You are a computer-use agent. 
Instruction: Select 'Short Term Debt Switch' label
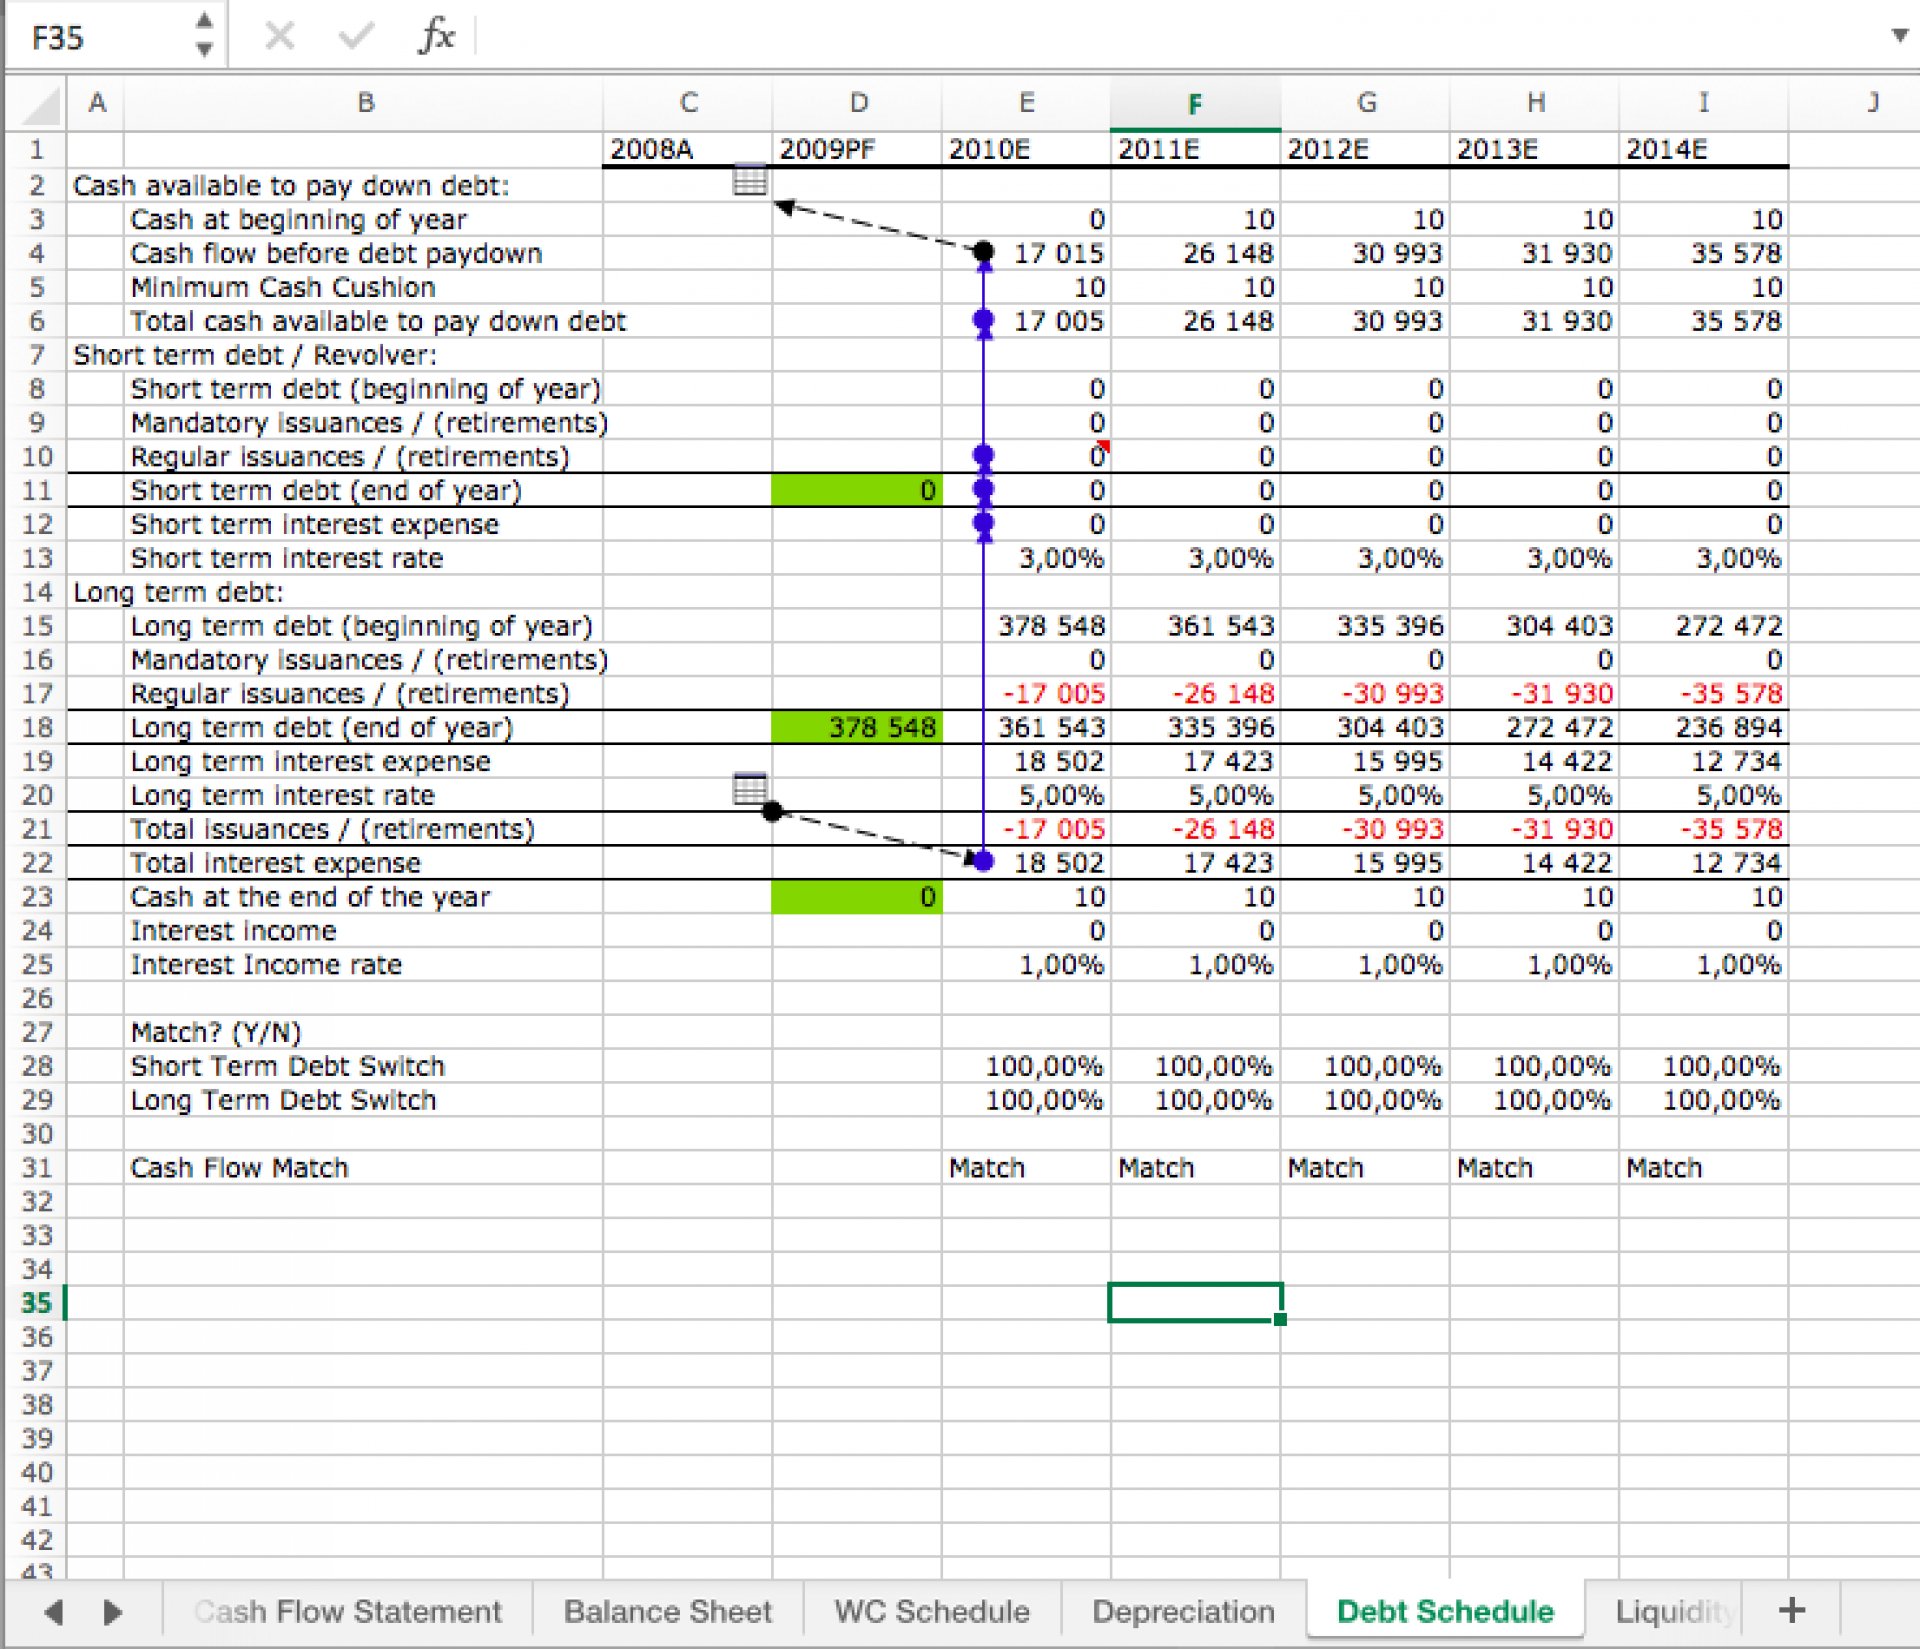coord(288,1067)
